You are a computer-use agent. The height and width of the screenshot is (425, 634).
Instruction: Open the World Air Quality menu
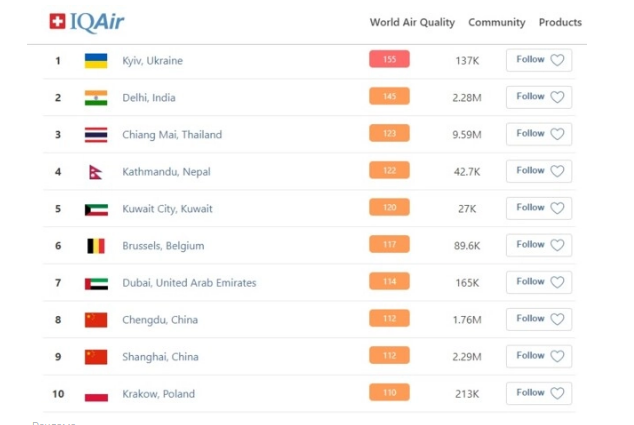tap(412, 22)
